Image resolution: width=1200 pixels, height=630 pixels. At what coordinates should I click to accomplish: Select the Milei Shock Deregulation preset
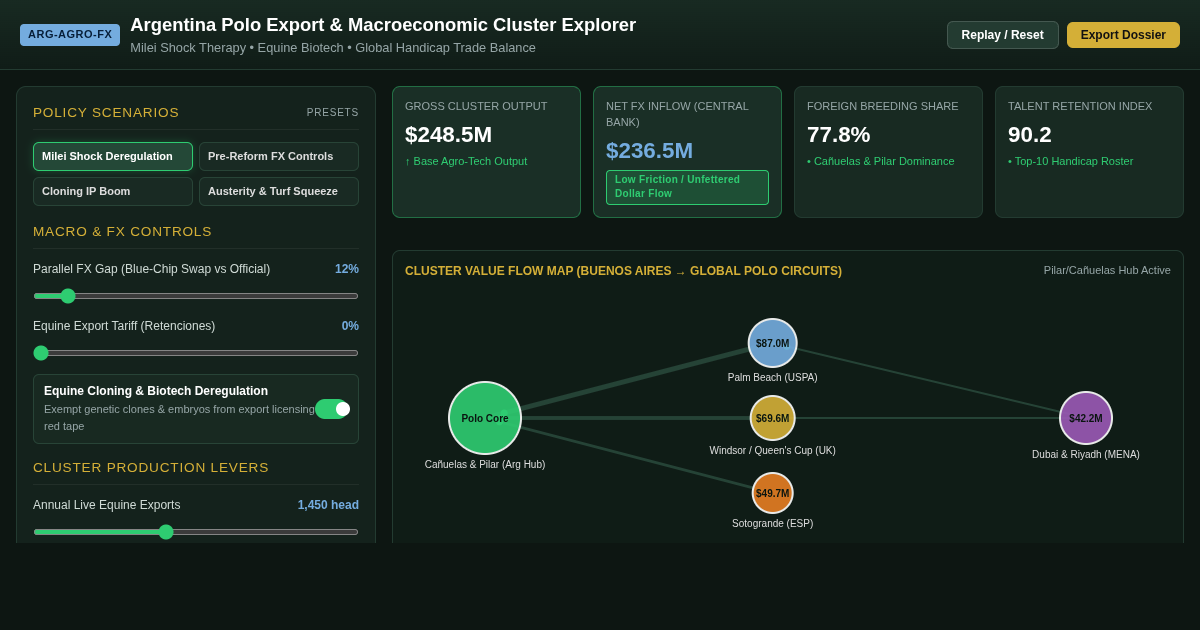click(113, 156)
